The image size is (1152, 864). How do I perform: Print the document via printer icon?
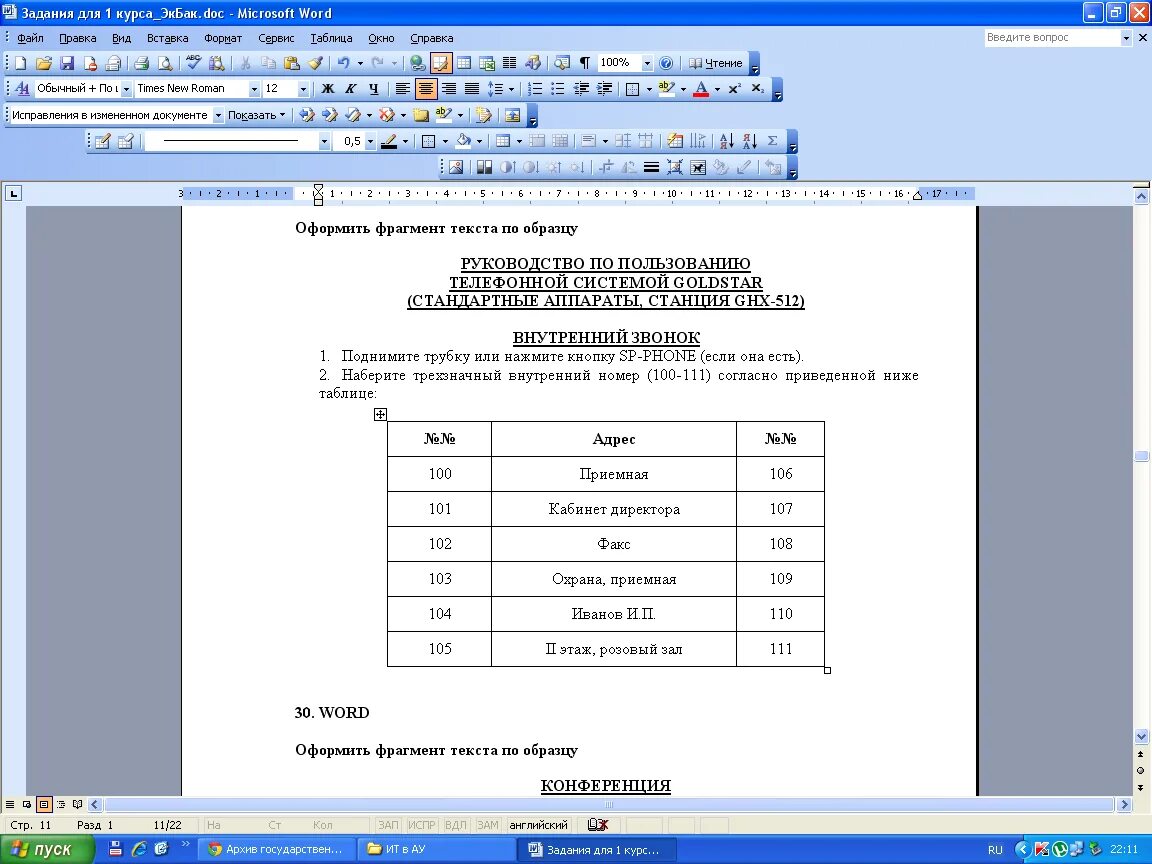coord(141,63)
